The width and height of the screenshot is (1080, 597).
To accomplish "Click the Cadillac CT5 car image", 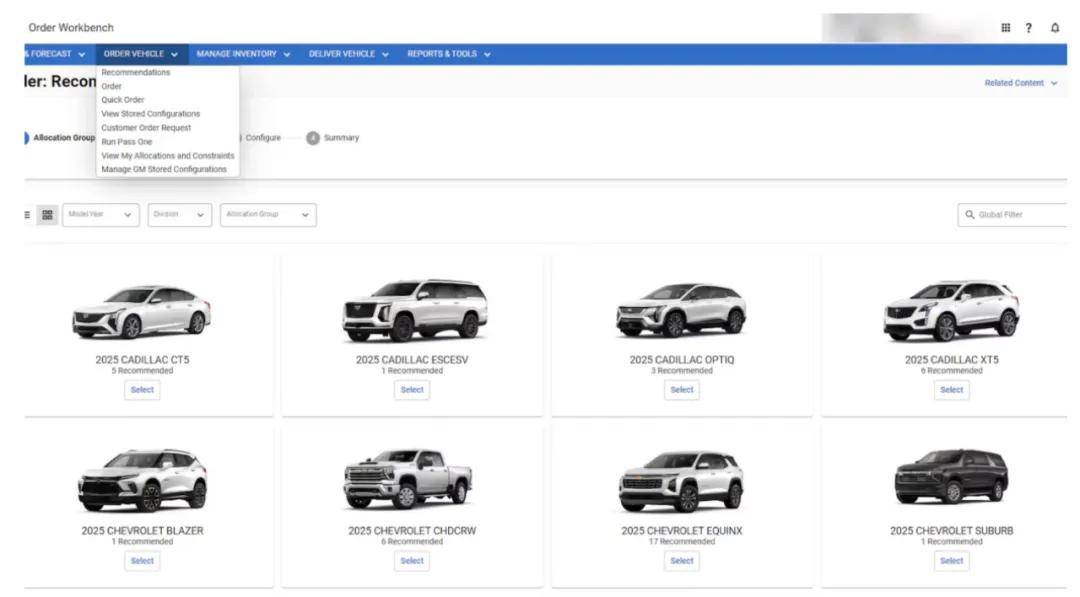I will (x=142, y=311).
